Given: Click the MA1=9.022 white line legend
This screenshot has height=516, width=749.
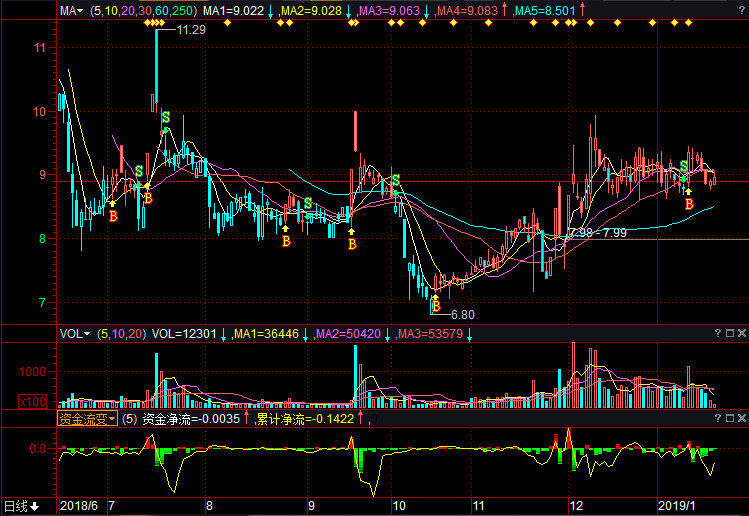Looking at the screenshot, I should [233, 11].
